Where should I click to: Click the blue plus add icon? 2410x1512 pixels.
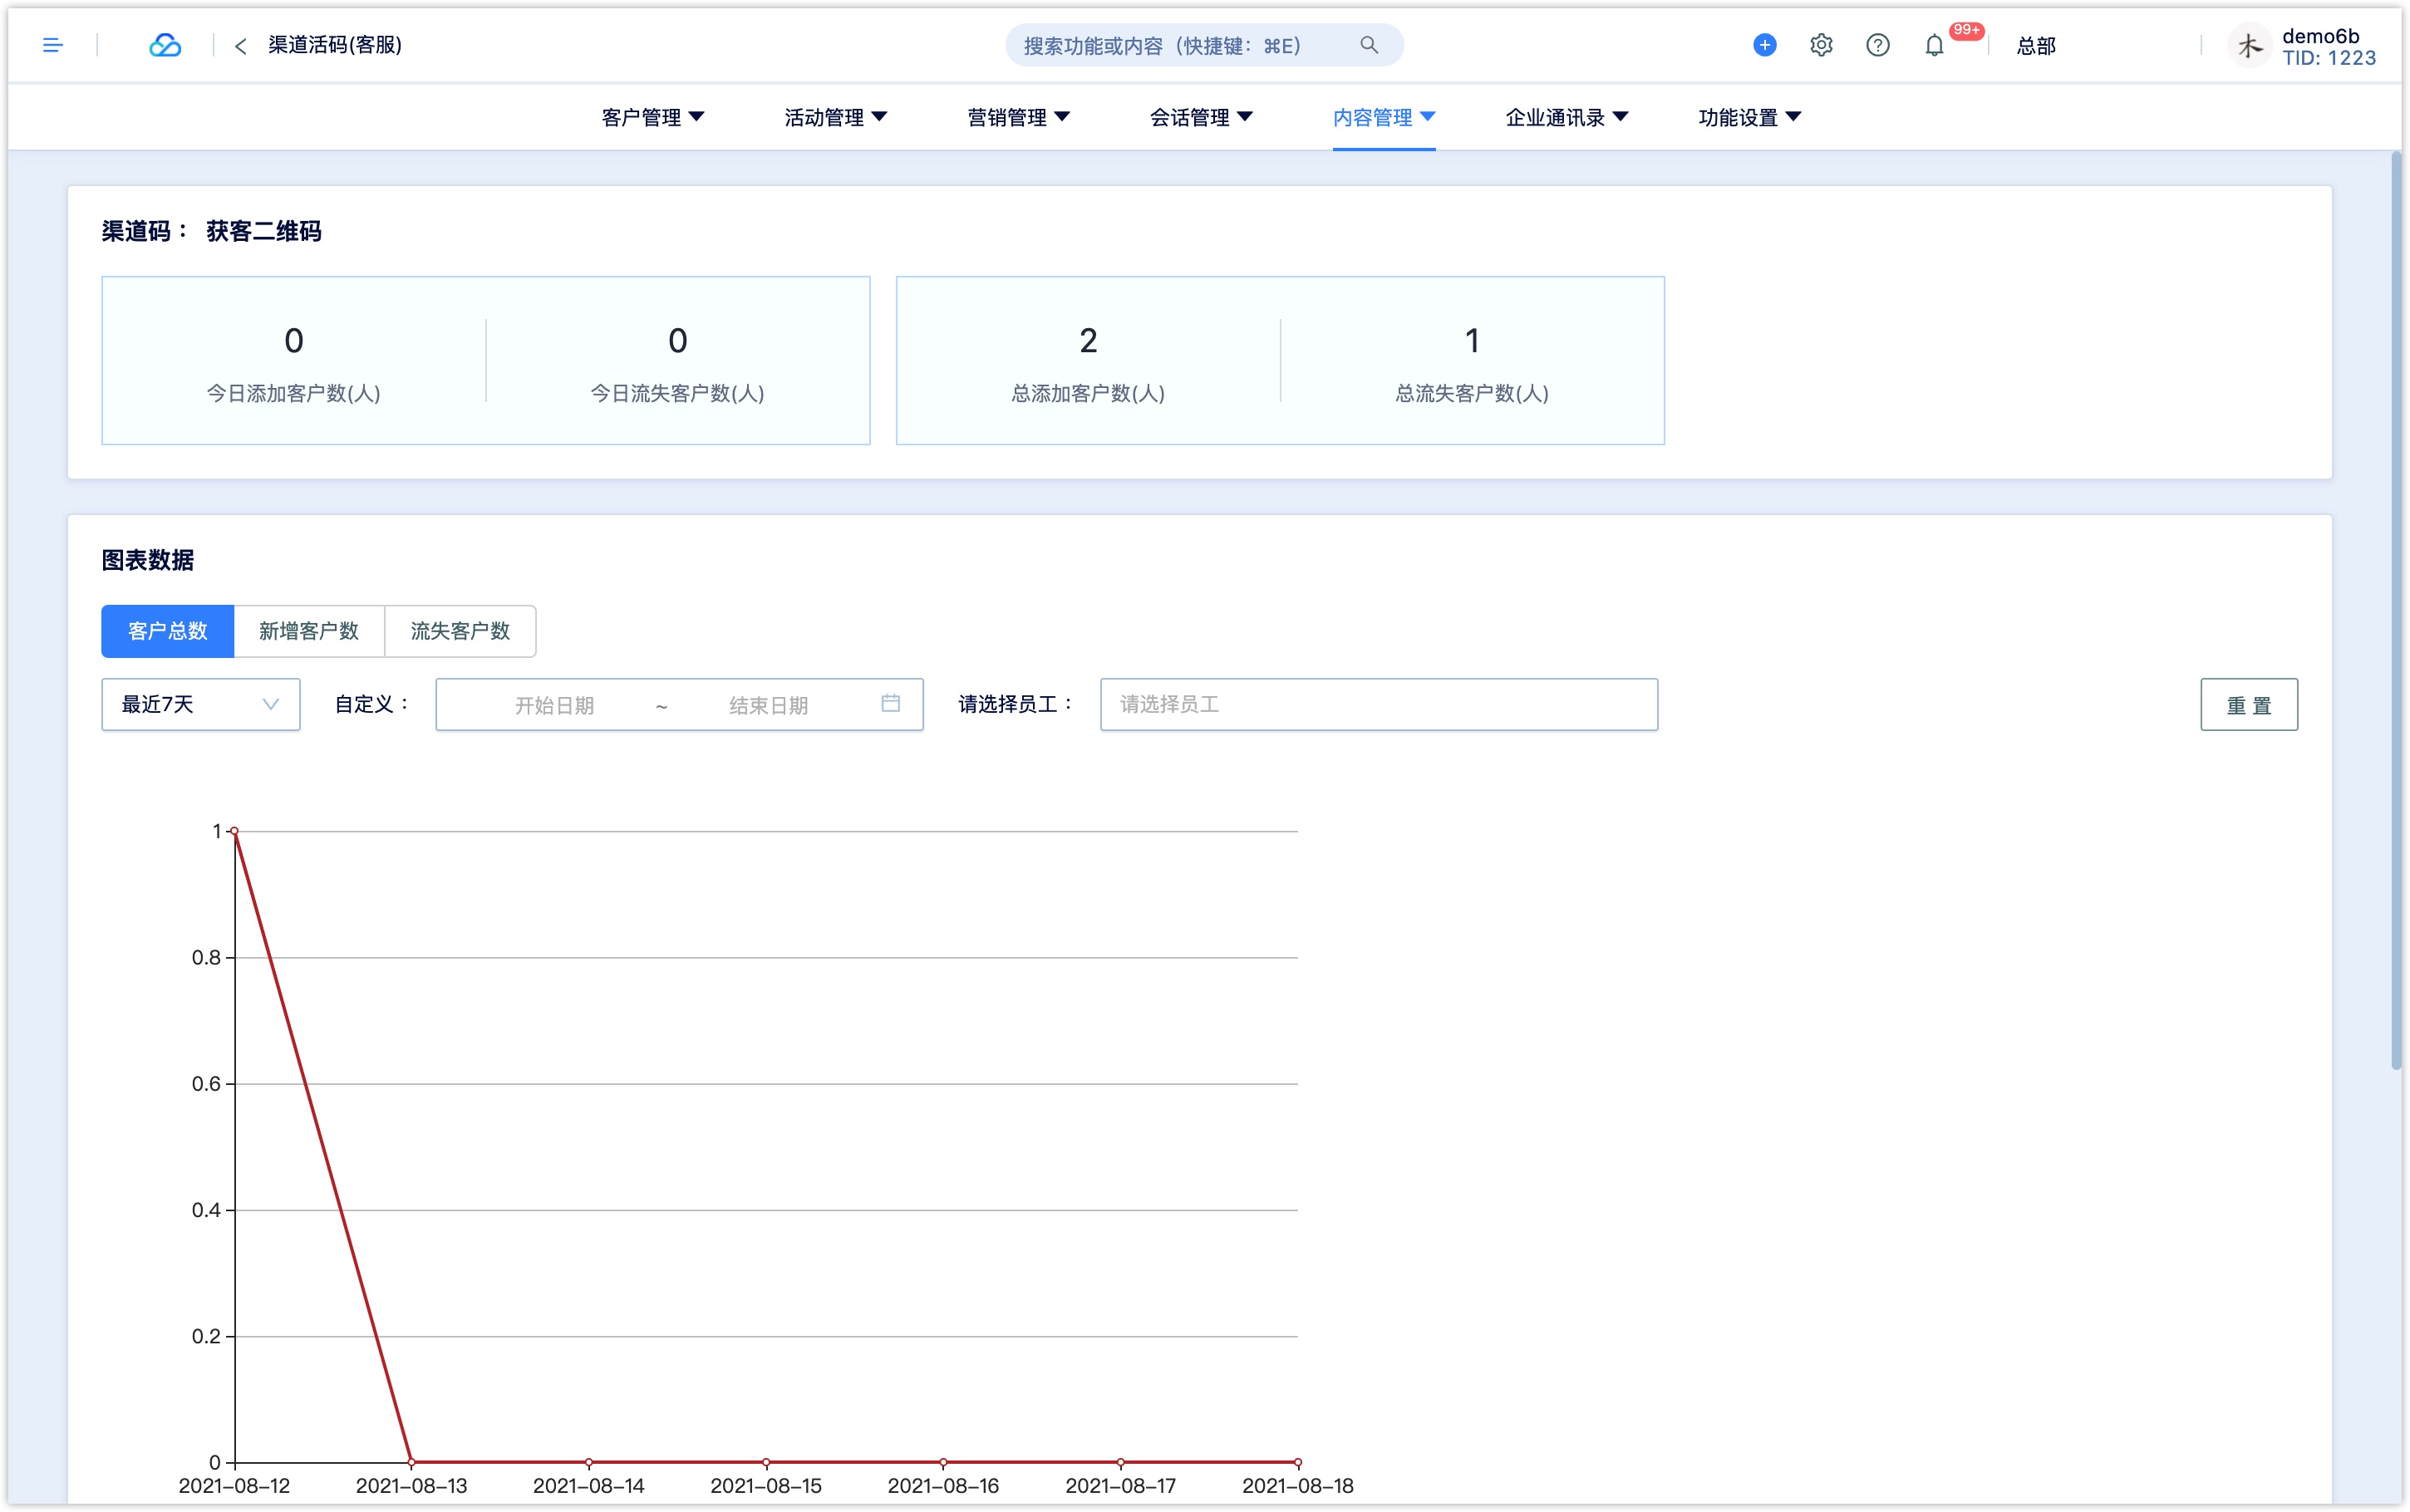click(x=1765, y=45)
